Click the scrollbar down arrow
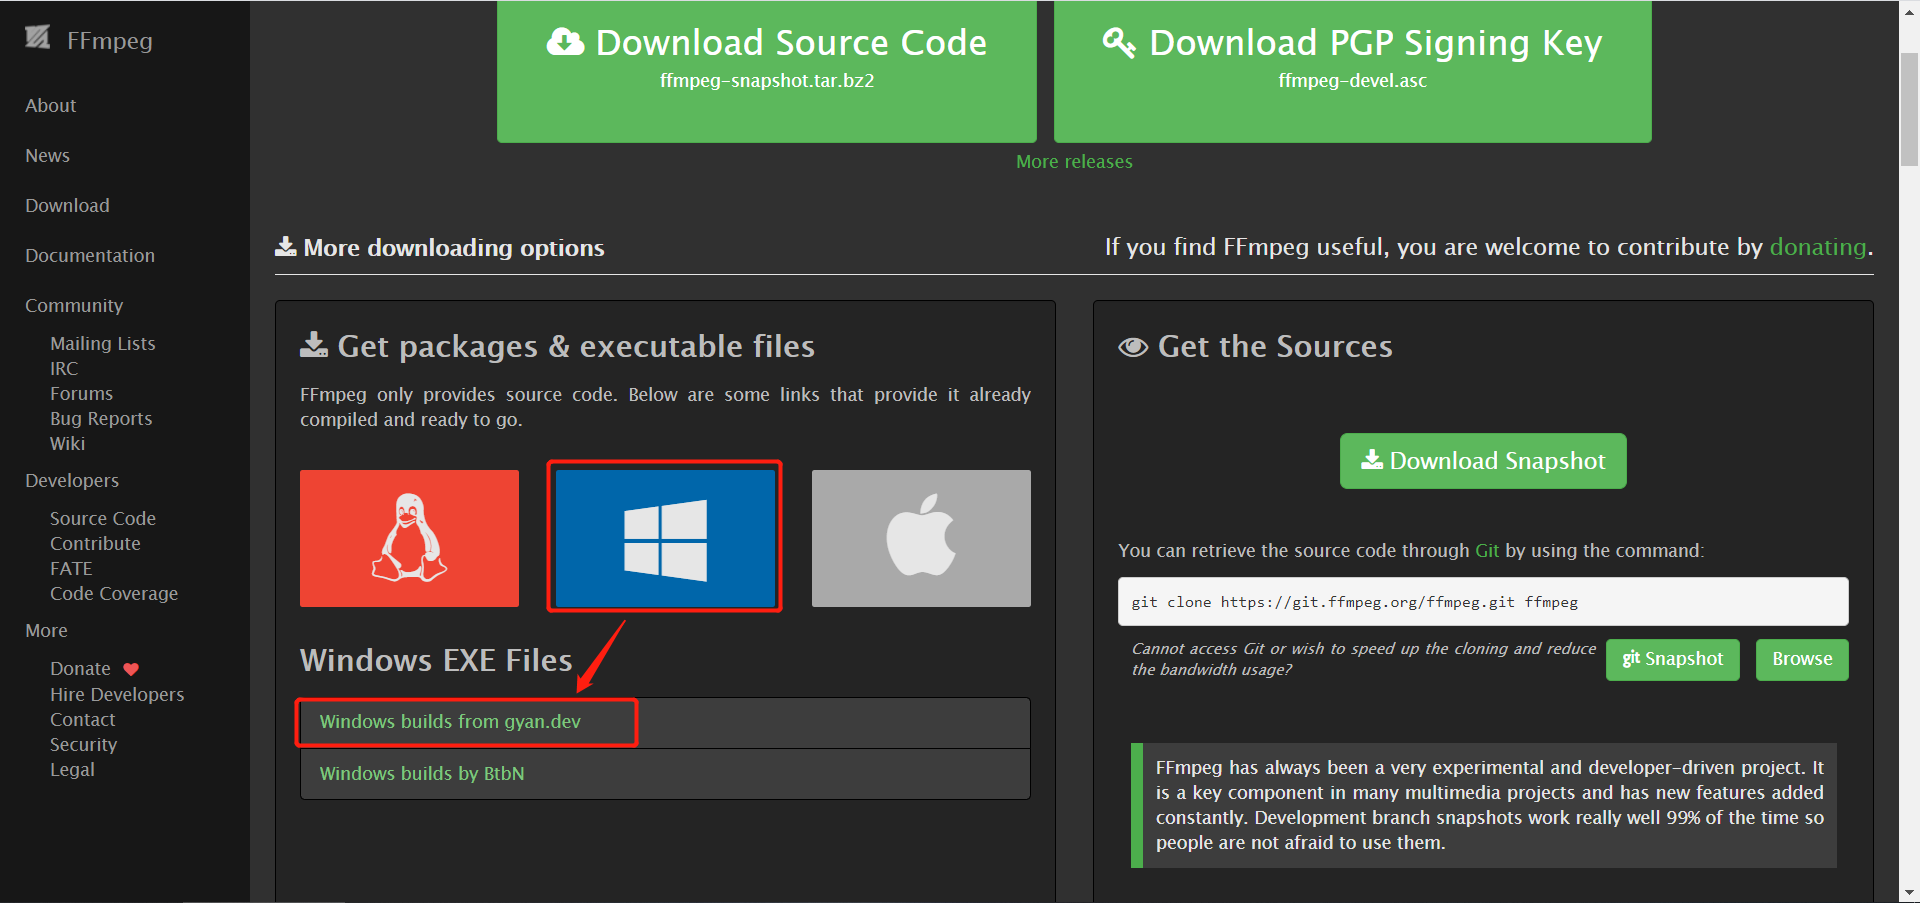 click(x=1909, y=892)
